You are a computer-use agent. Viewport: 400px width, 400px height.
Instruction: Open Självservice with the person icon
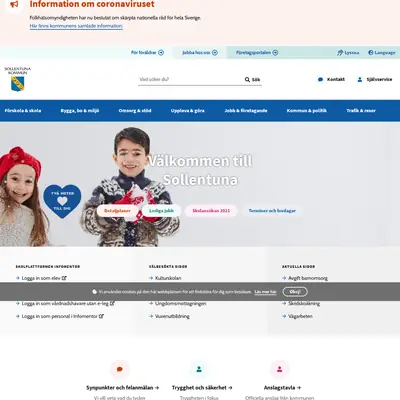pos(375,79)
